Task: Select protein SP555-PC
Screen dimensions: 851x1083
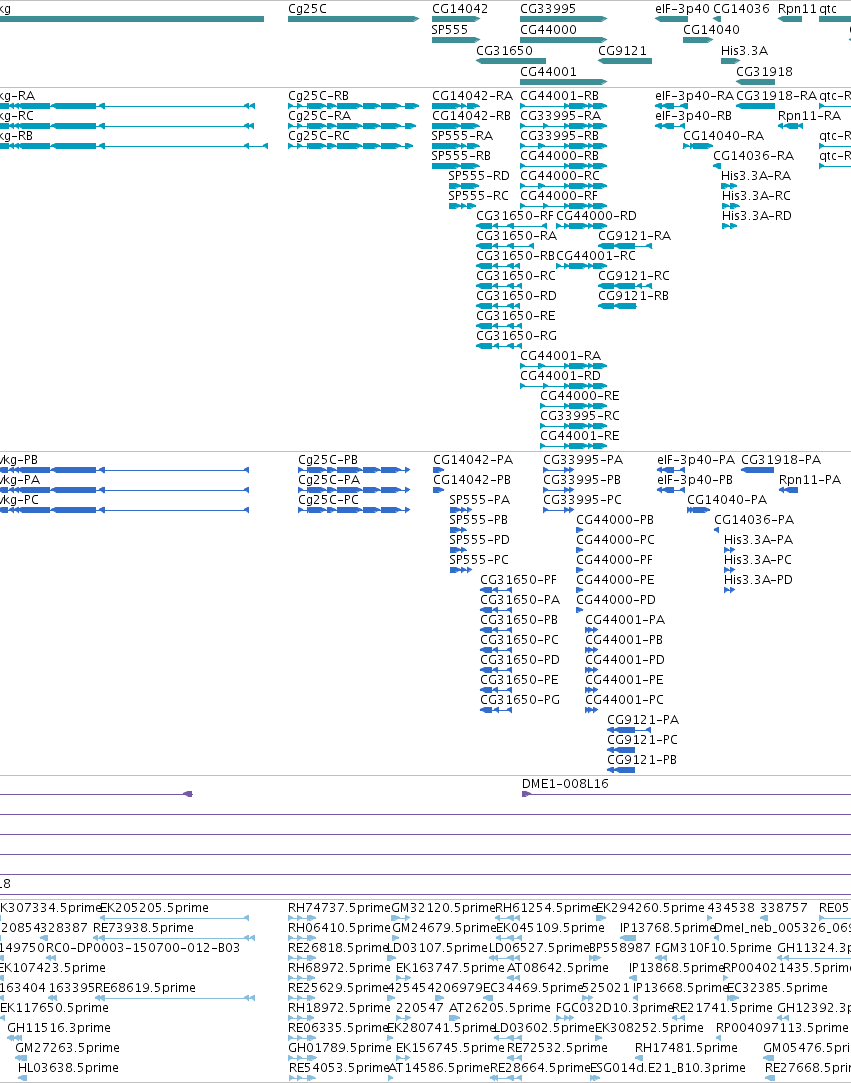Action: [461, 571]
